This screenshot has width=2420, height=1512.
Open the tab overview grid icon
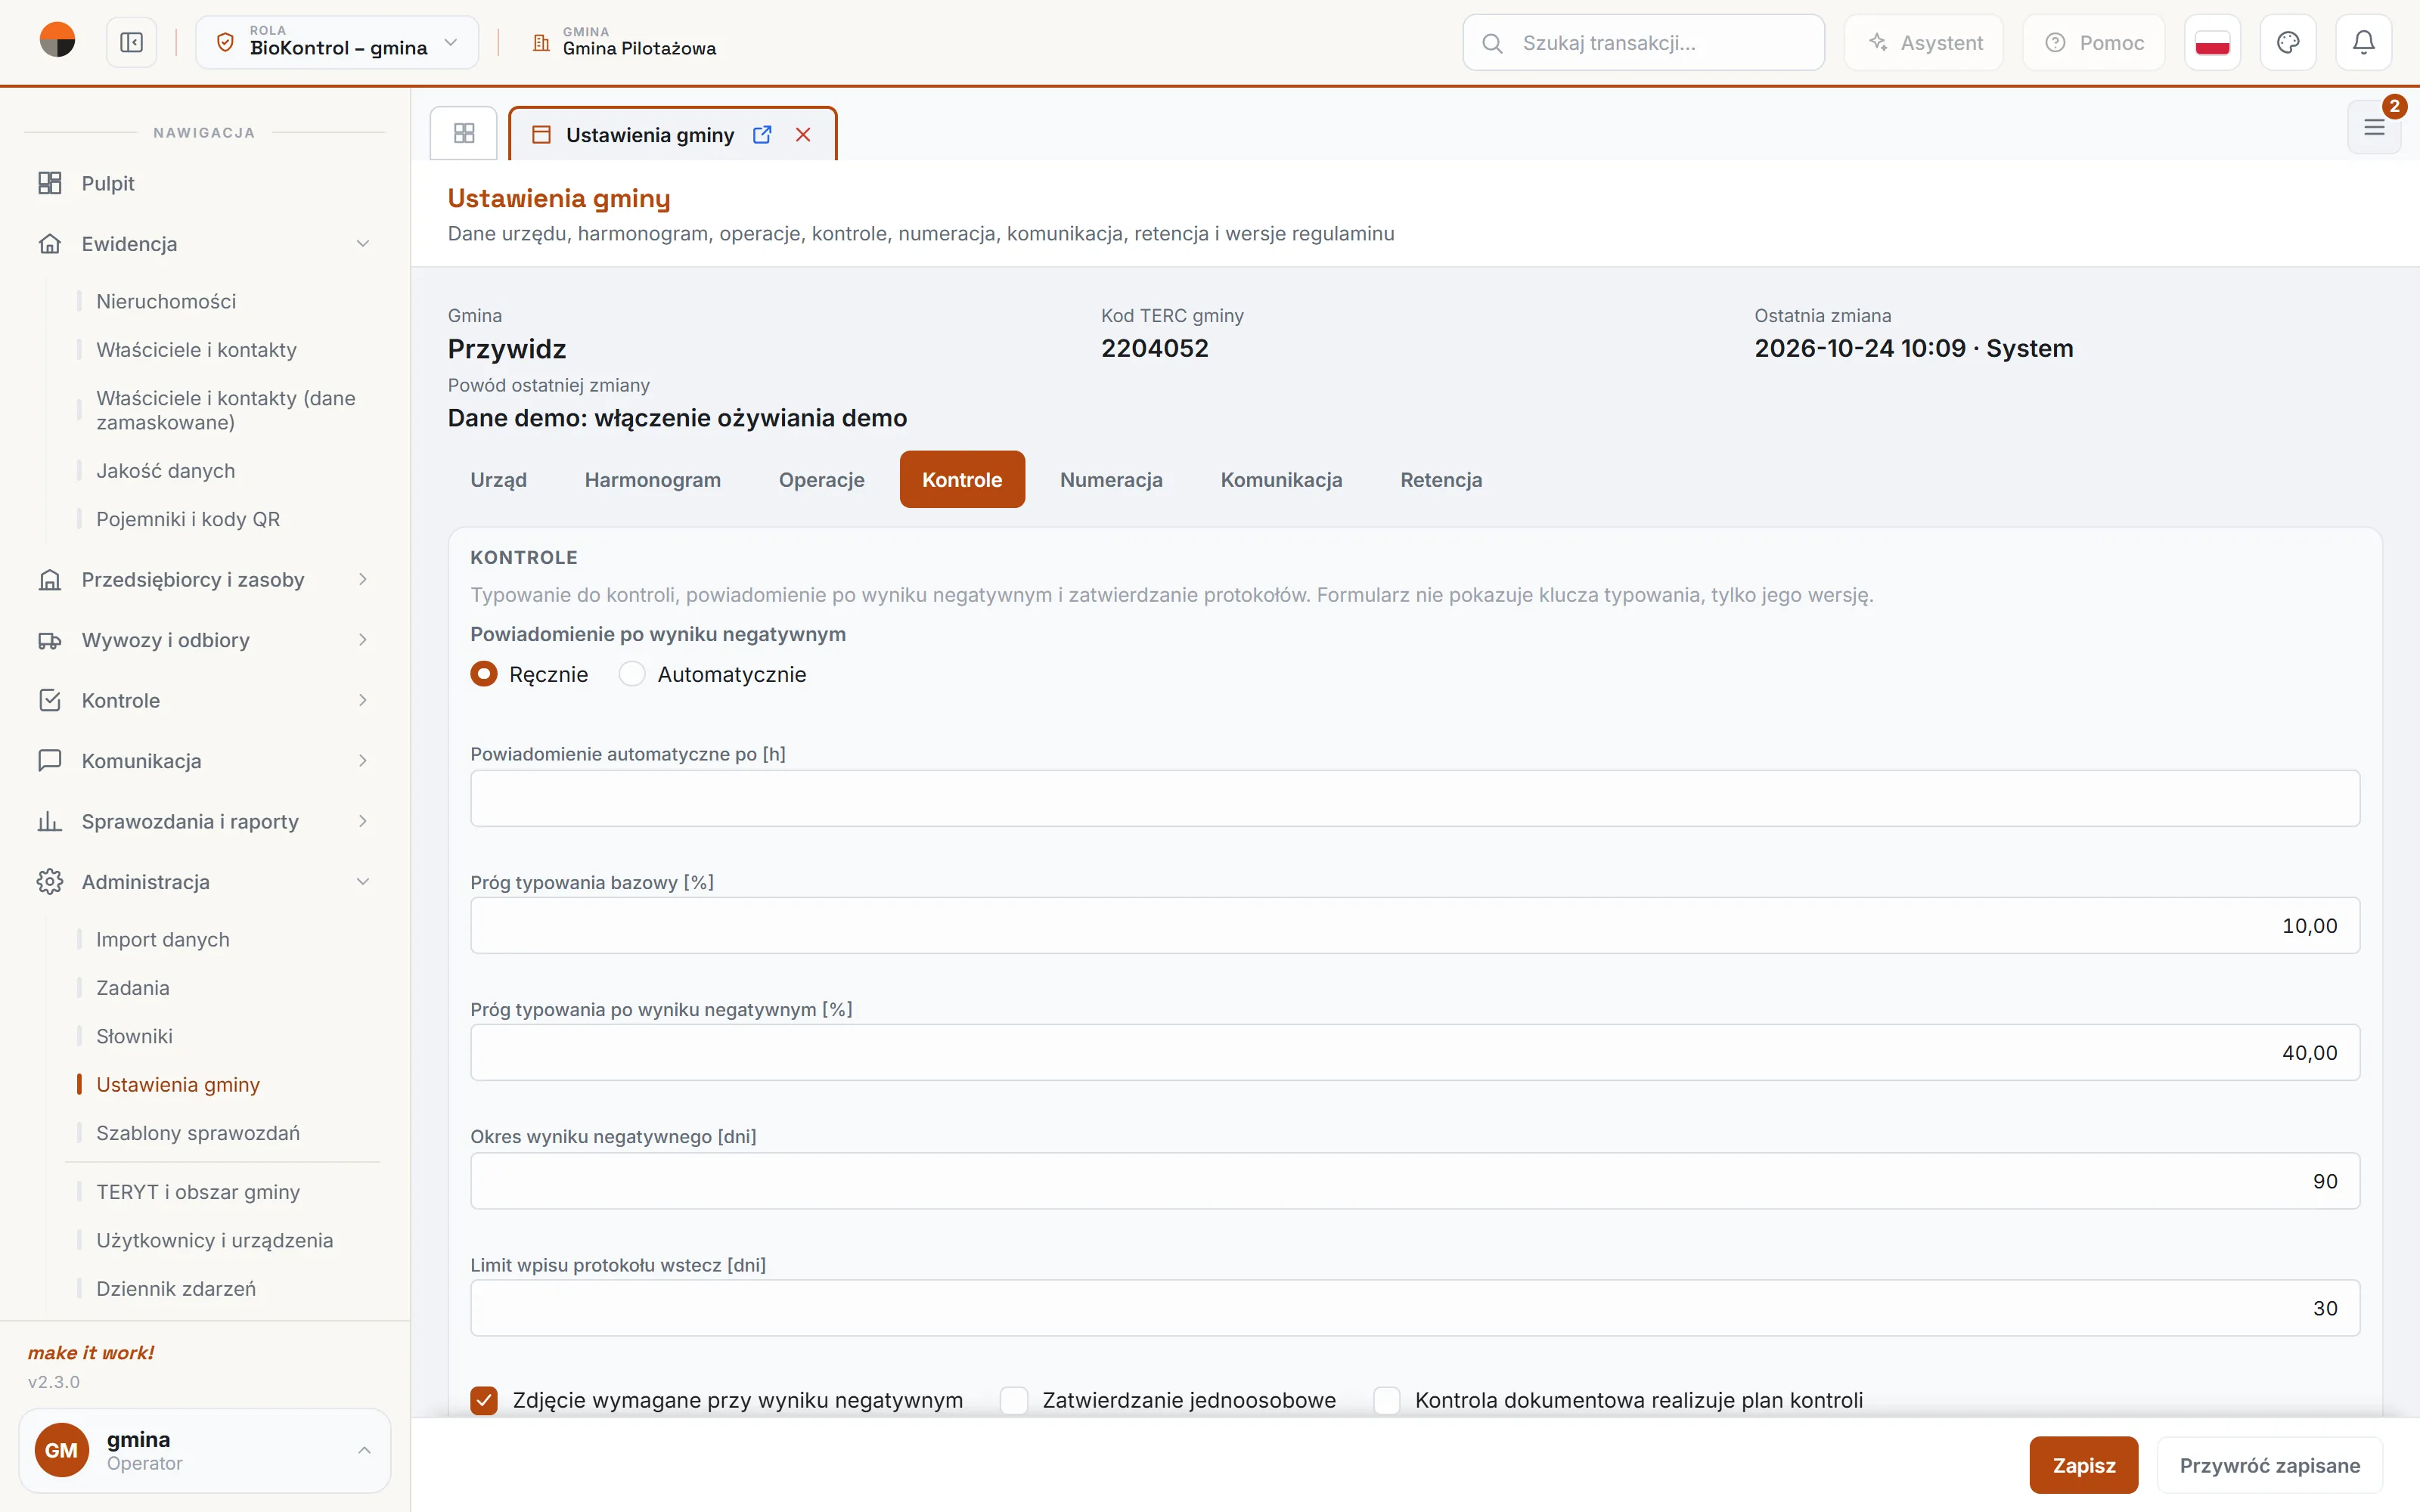pyautogui.click(x=463, y=133)
